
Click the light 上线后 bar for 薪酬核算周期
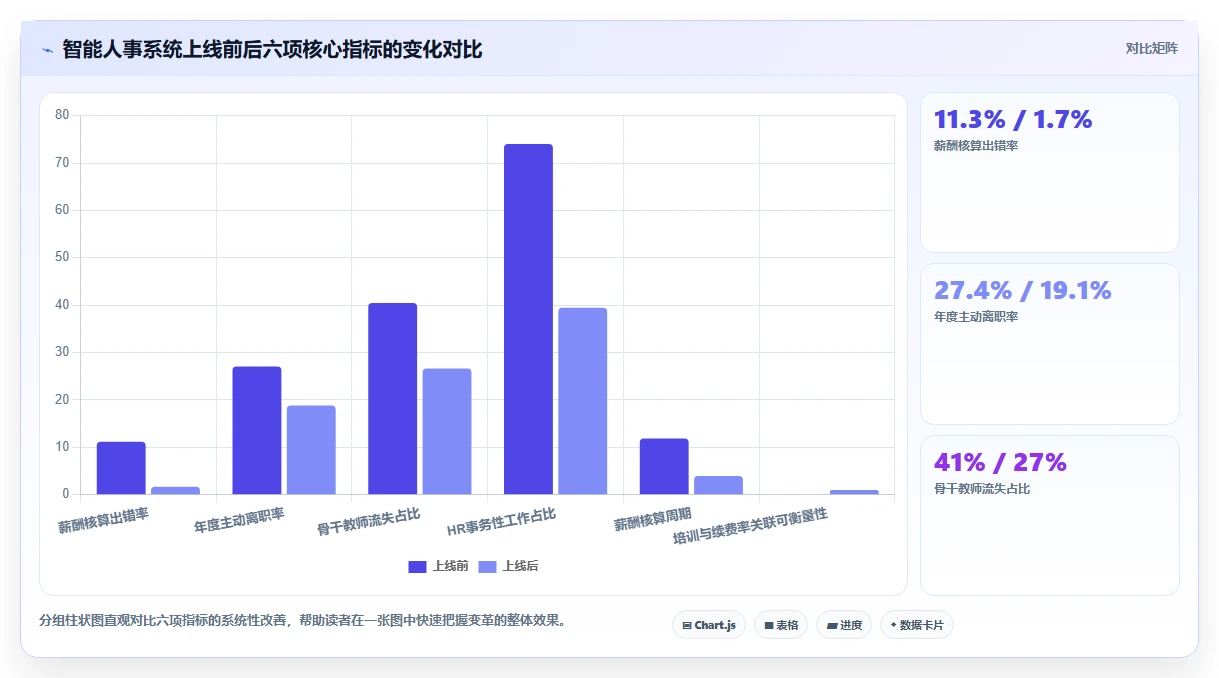[718, 485]
